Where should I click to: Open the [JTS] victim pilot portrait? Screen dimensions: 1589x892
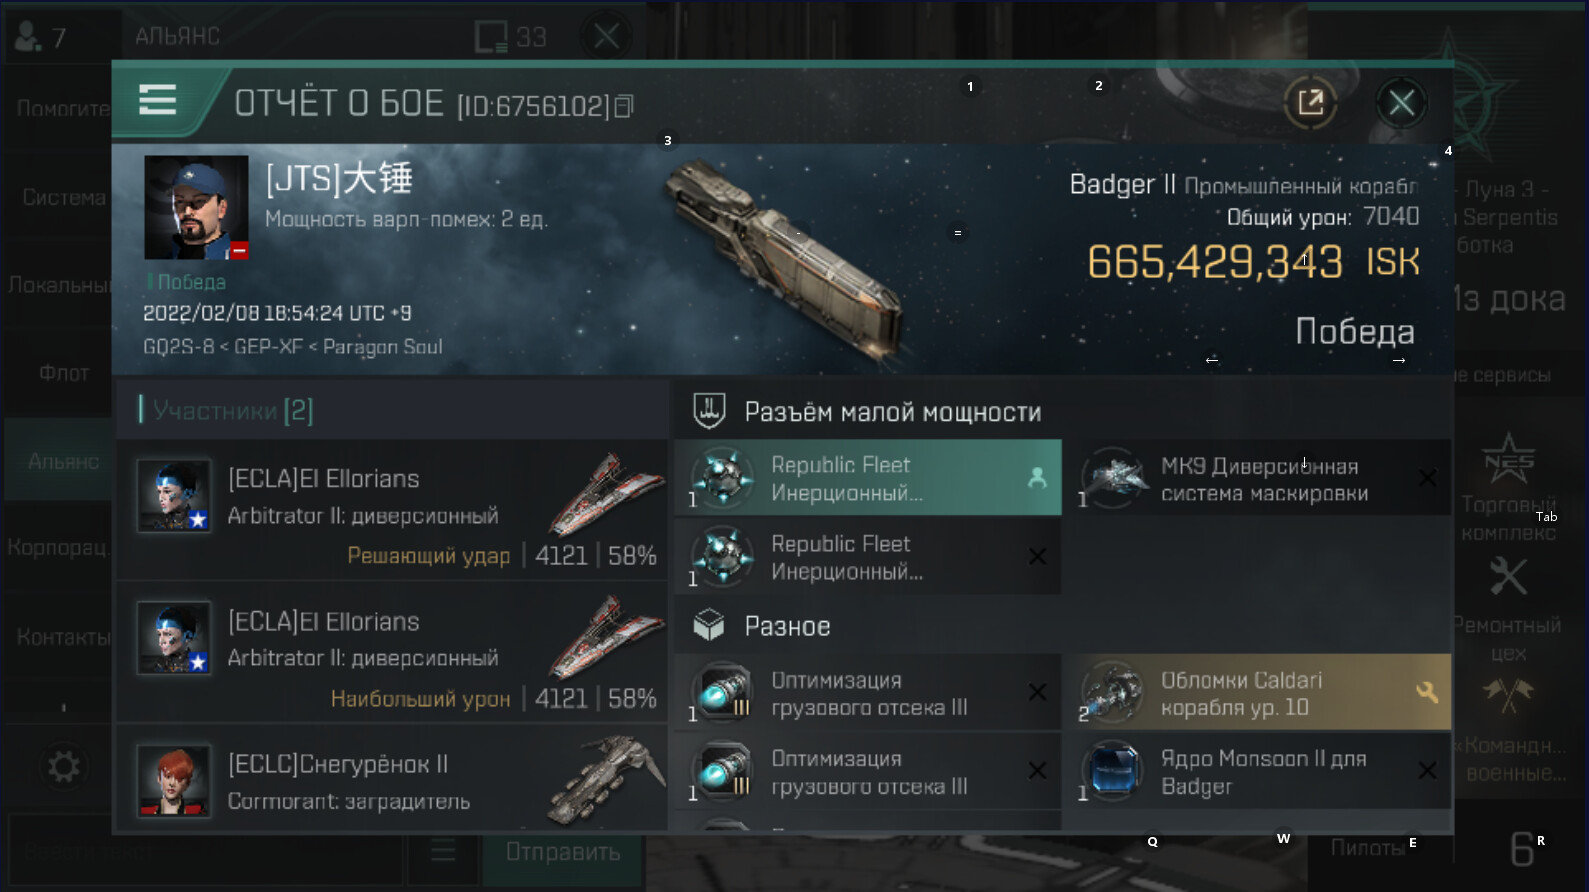196,208
